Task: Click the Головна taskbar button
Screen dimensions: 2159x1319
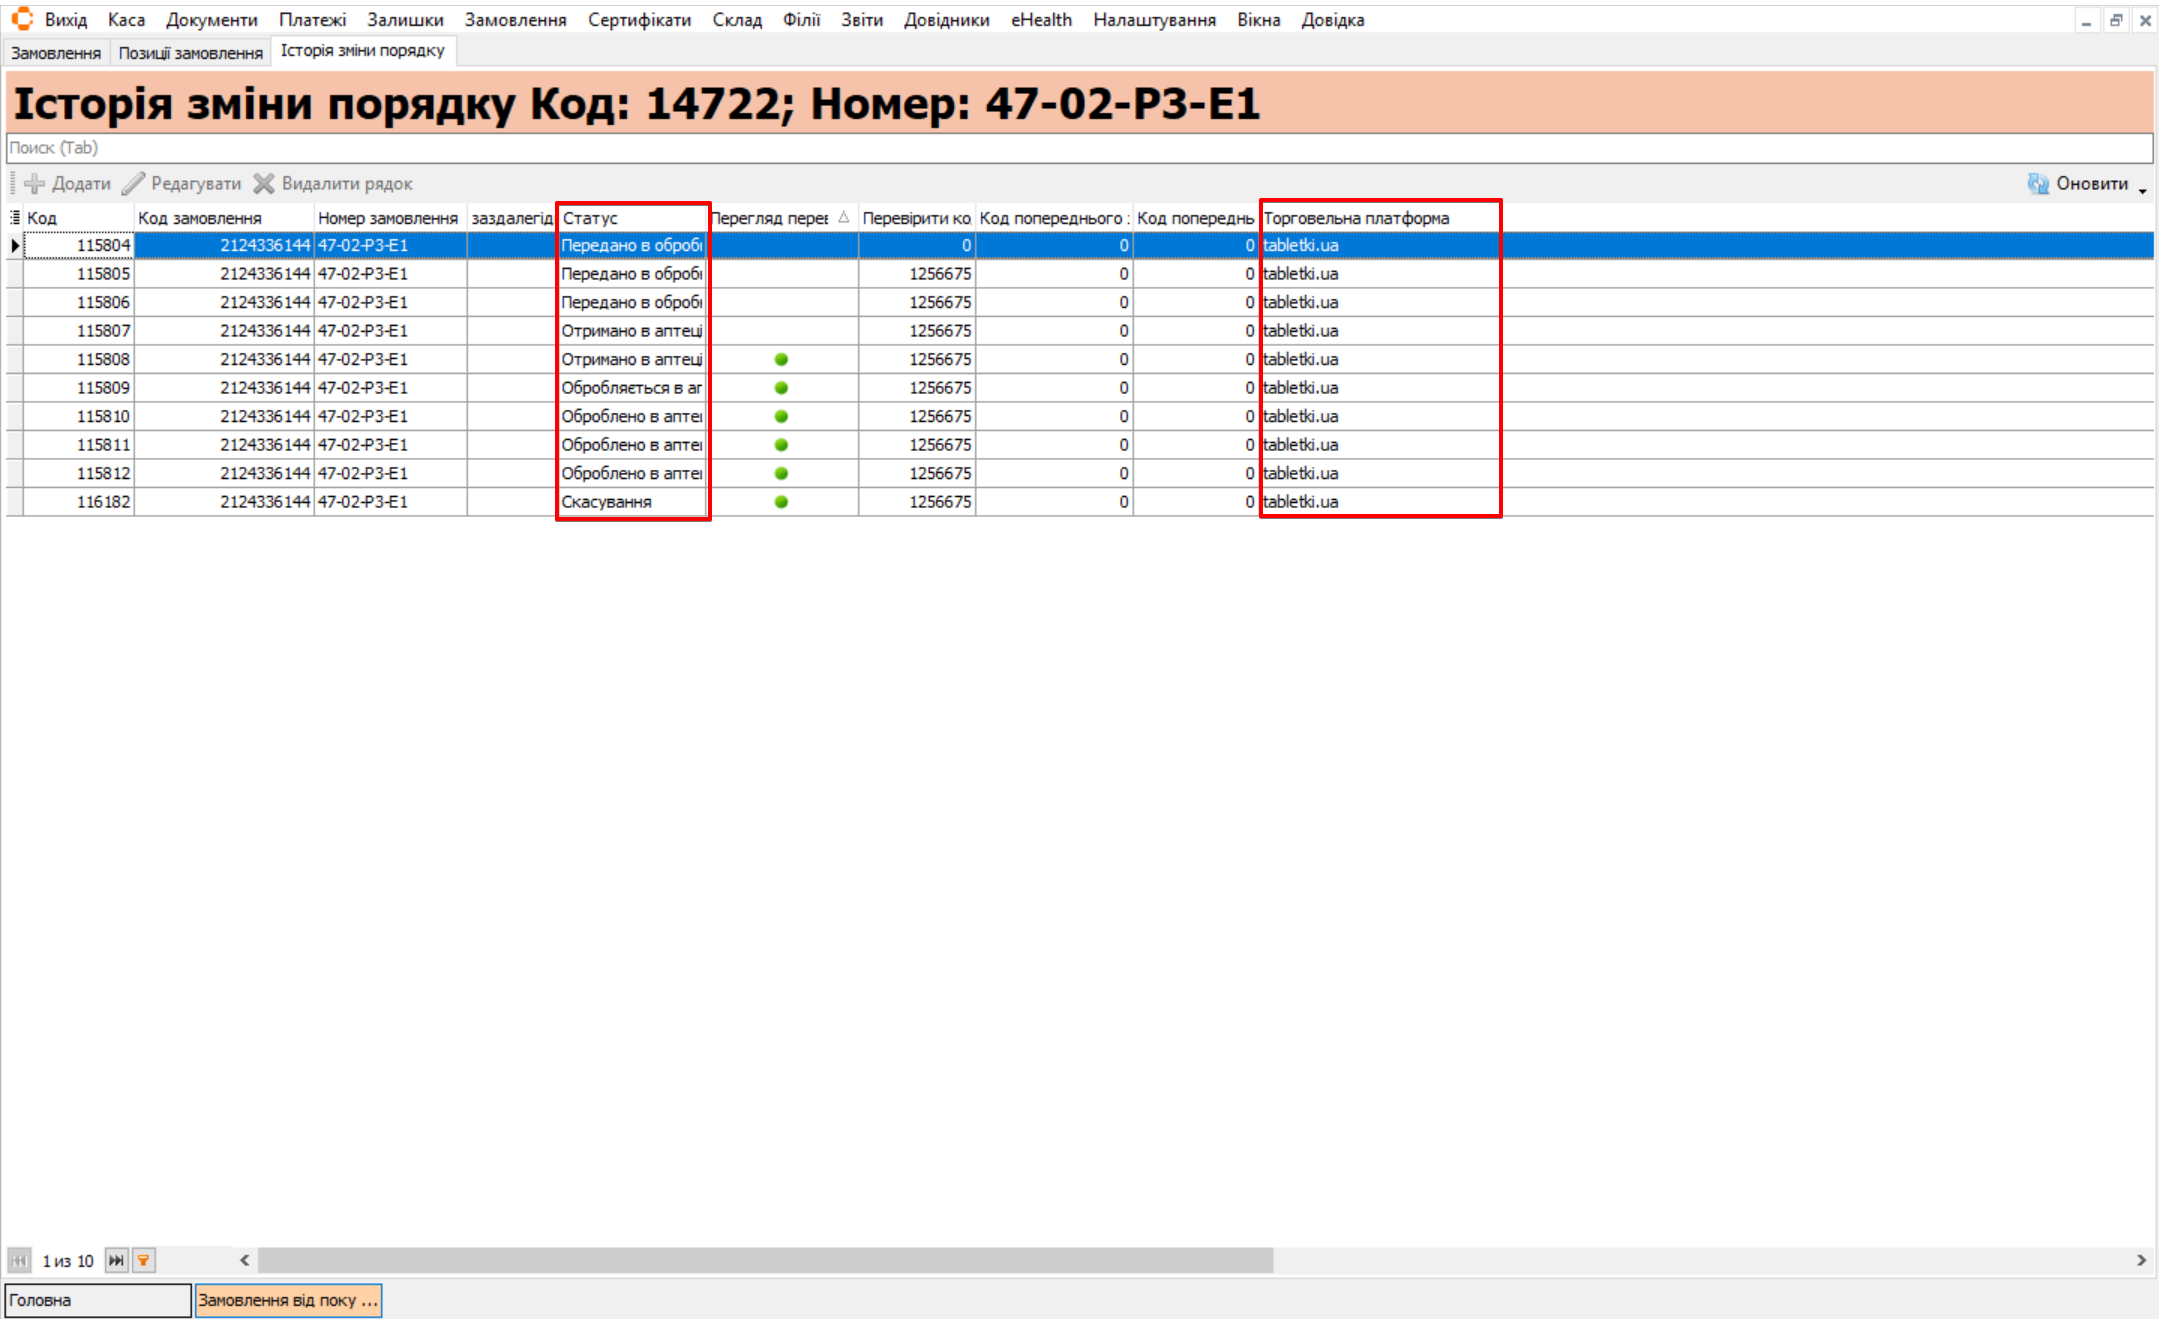Action: (97, 1300)
